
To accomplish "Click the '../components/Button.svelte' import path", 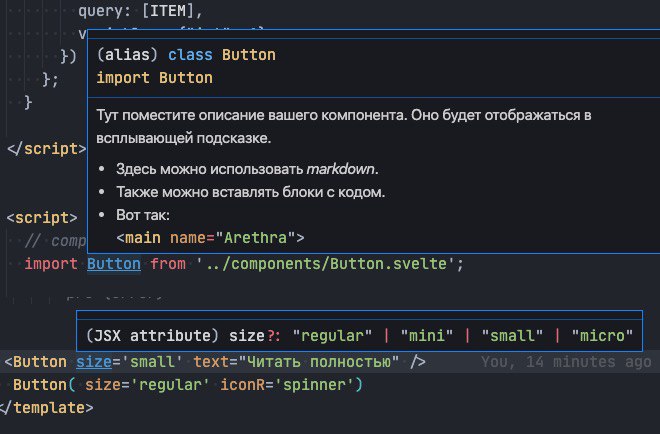I will (x=325, y=264).
